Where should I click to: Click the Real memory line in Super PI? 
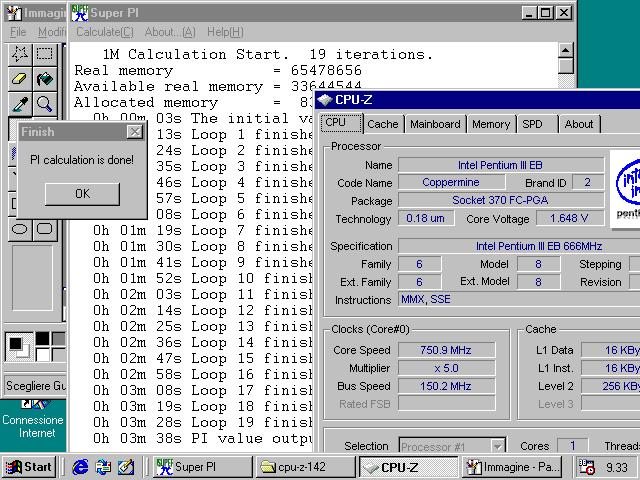point(218,70)
